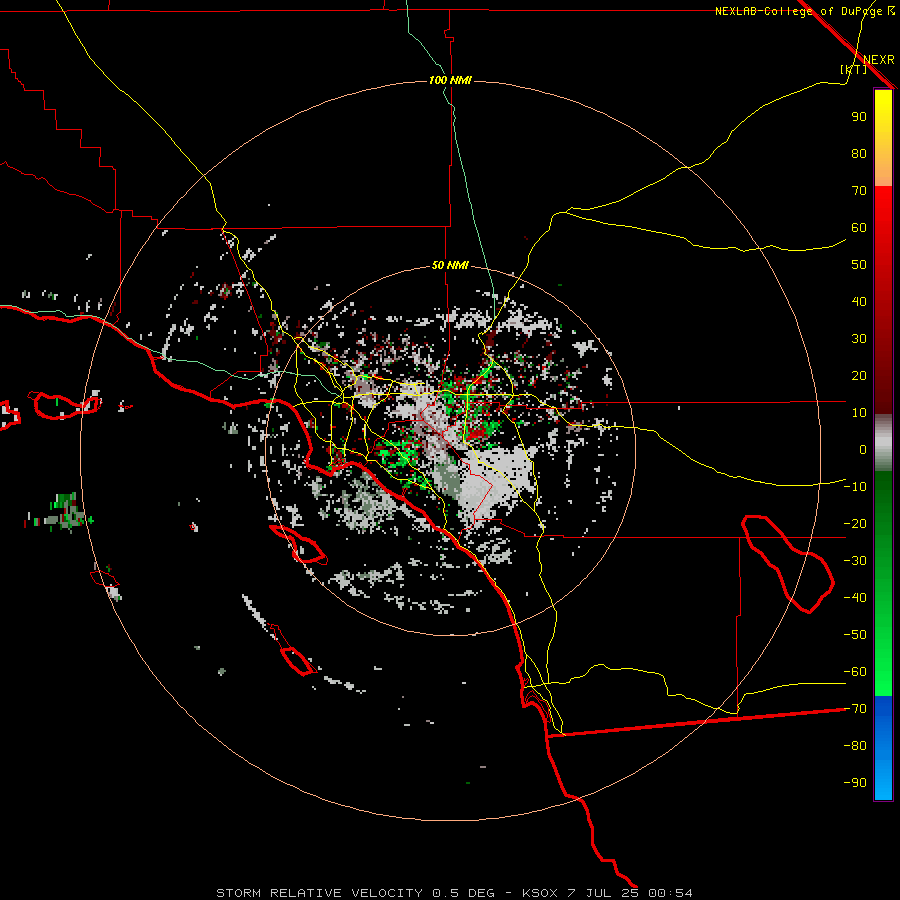Click the 50 NMI range ring label
Screen dimensions: 900x900
click(x=450, y=265)
